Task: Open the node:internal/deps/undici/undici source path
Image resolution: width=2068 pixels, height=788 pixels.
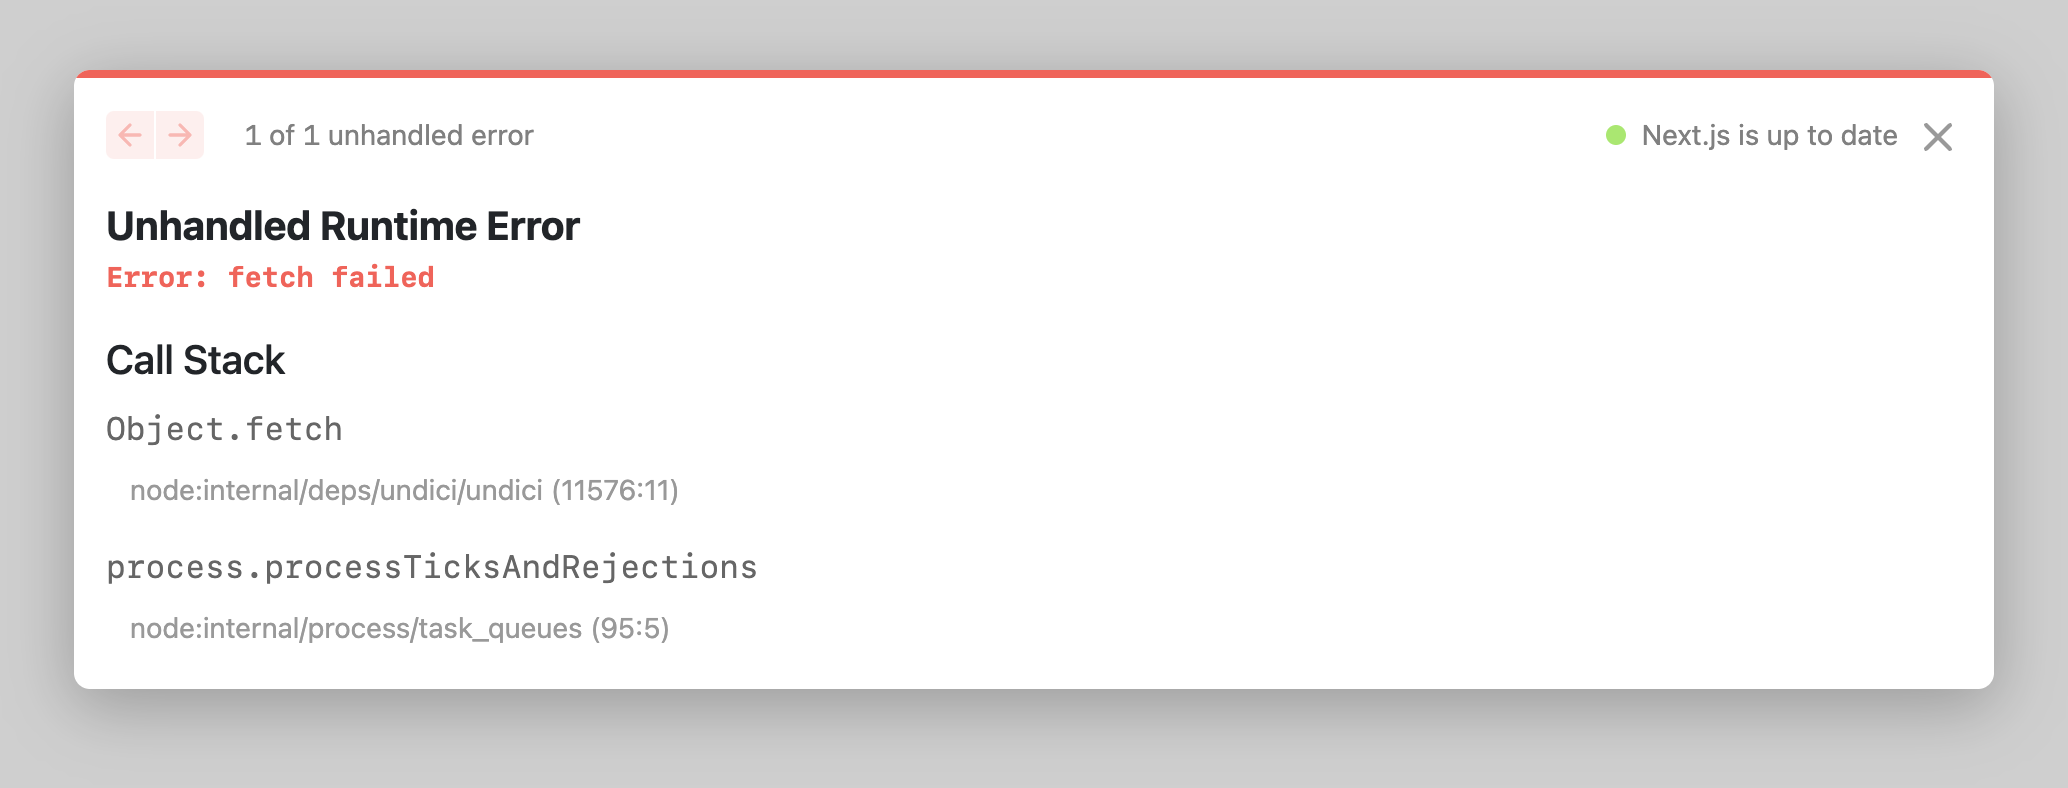Action: click(336, 490)
